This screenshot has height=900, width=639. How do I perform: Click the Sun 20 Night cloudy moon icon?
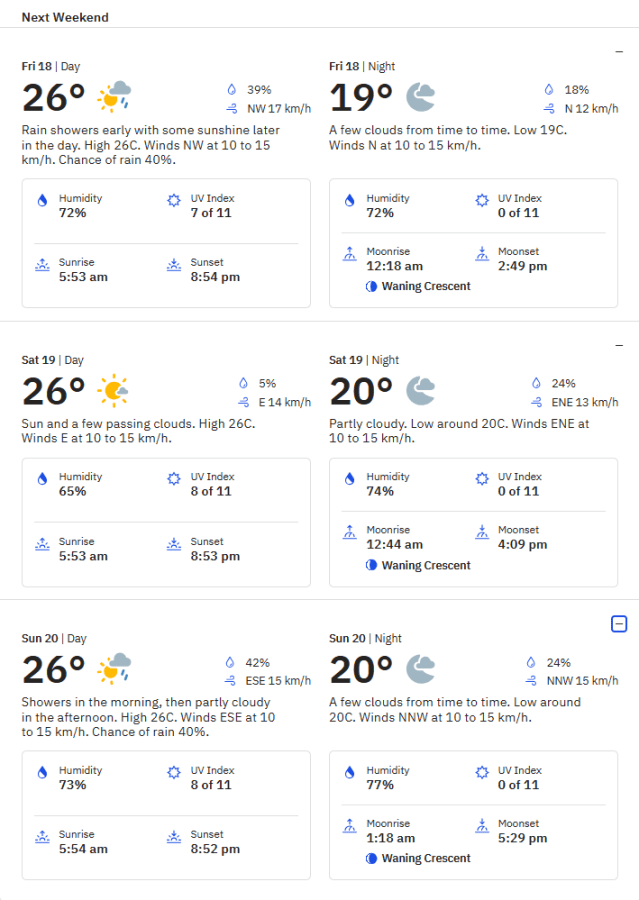click(x=420, y=669)
